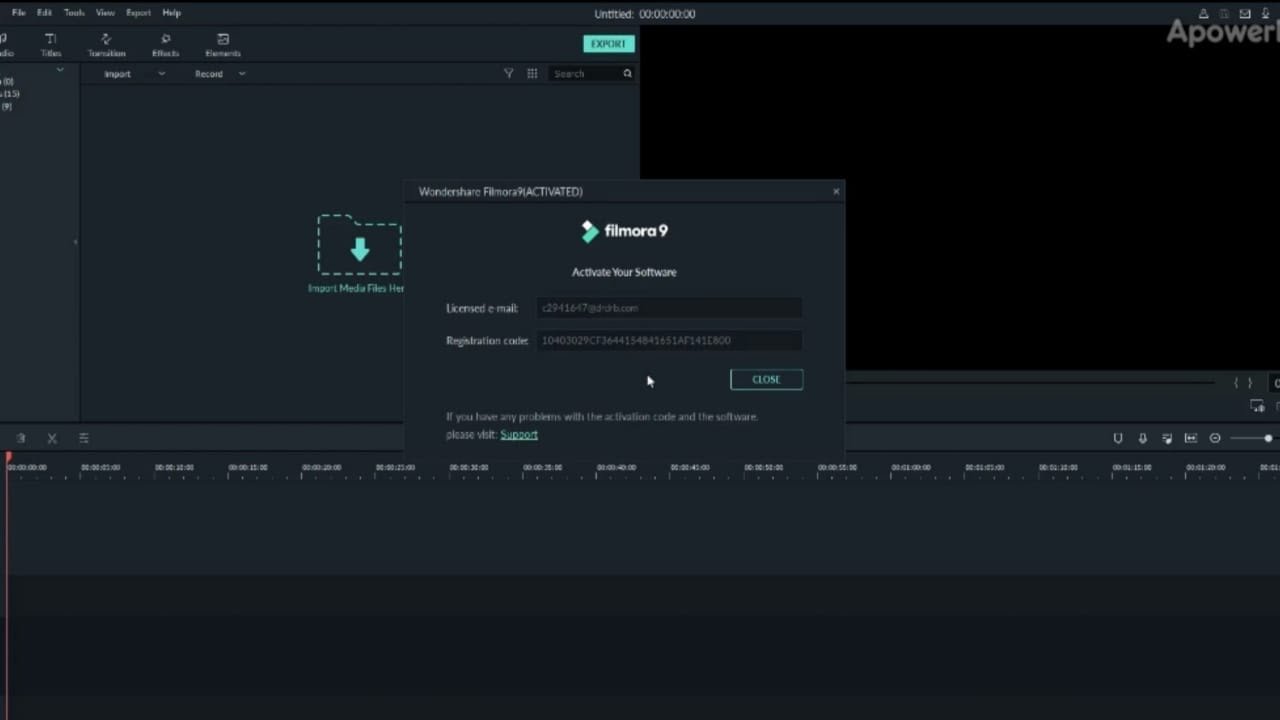The width and height of the screenshot is (1280, 720).
Task: Click the record voiceover microphone icon
Action: [x=1142, y=438]
